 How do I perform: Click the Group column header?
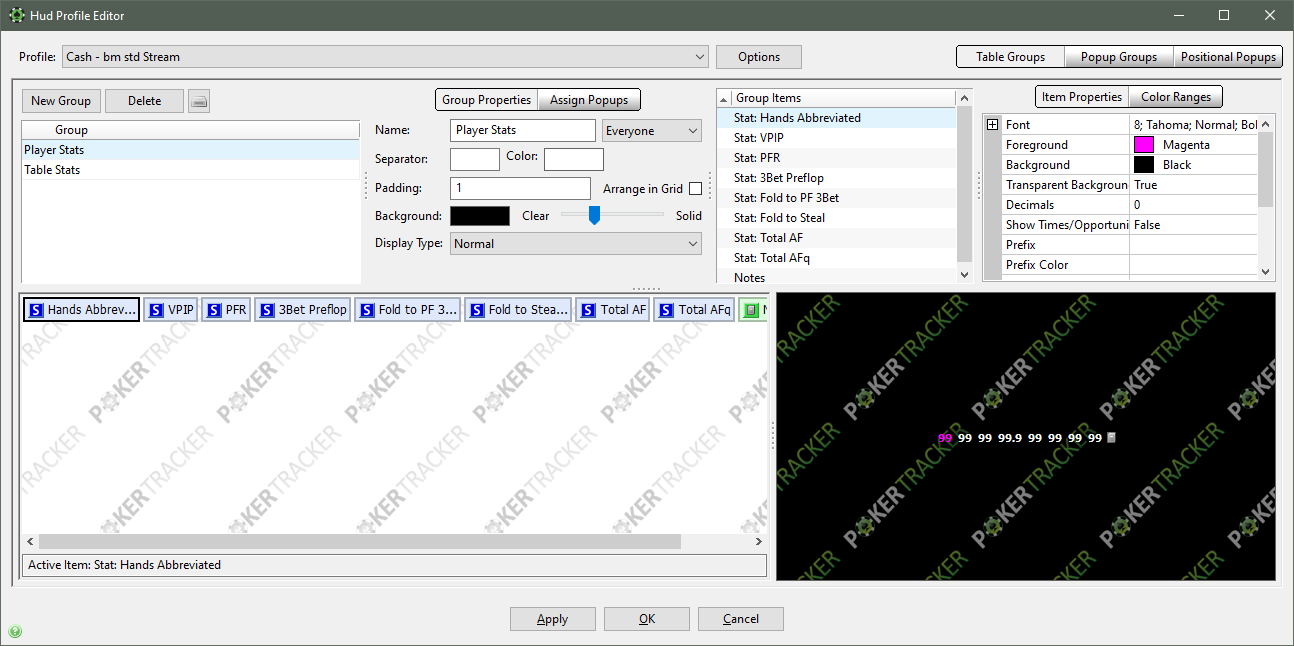(x=190, y=130)
